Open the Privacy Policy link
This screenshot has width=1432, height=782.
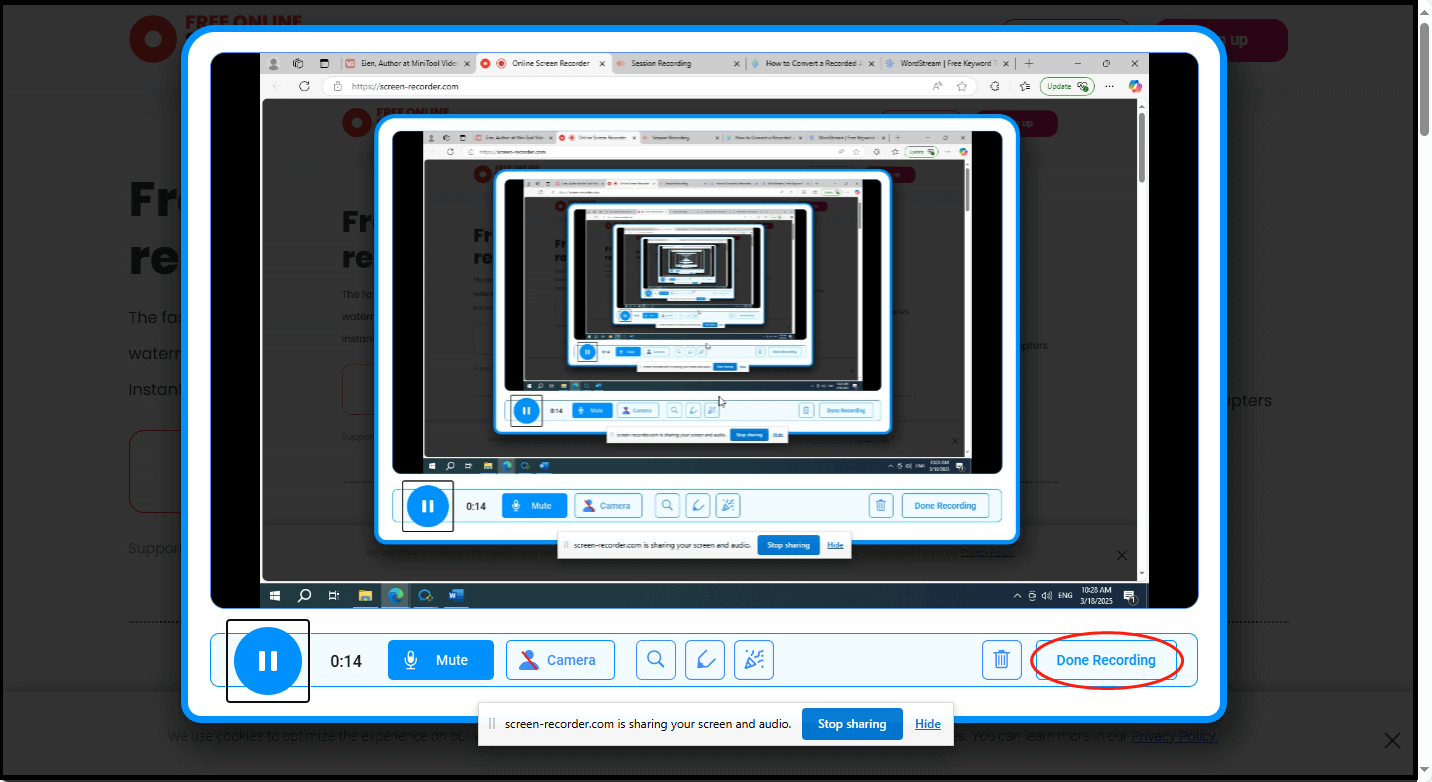coord(1172,735)
